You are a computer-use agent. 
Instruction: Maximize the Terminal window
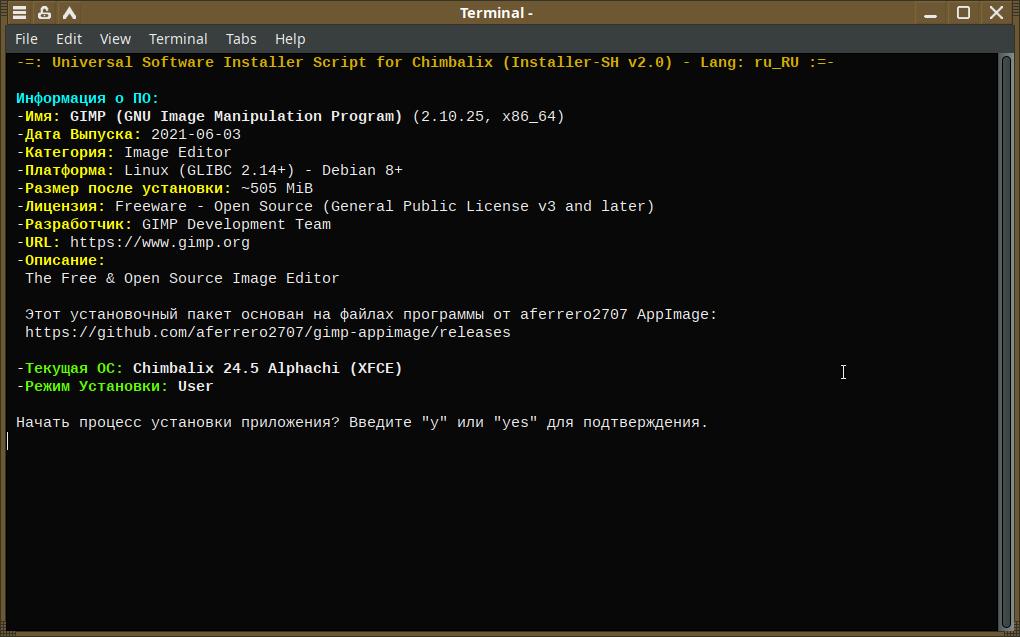tap(964, 13)
